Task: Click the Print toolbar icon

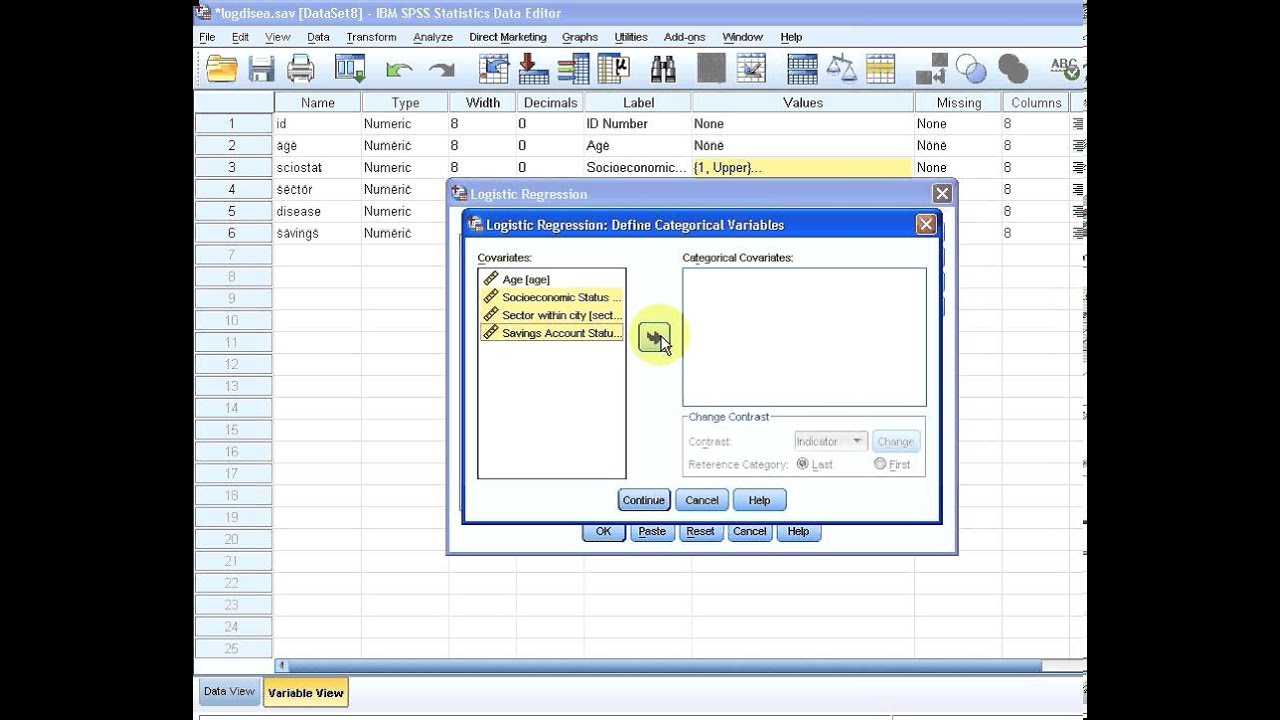Action: 301,68
